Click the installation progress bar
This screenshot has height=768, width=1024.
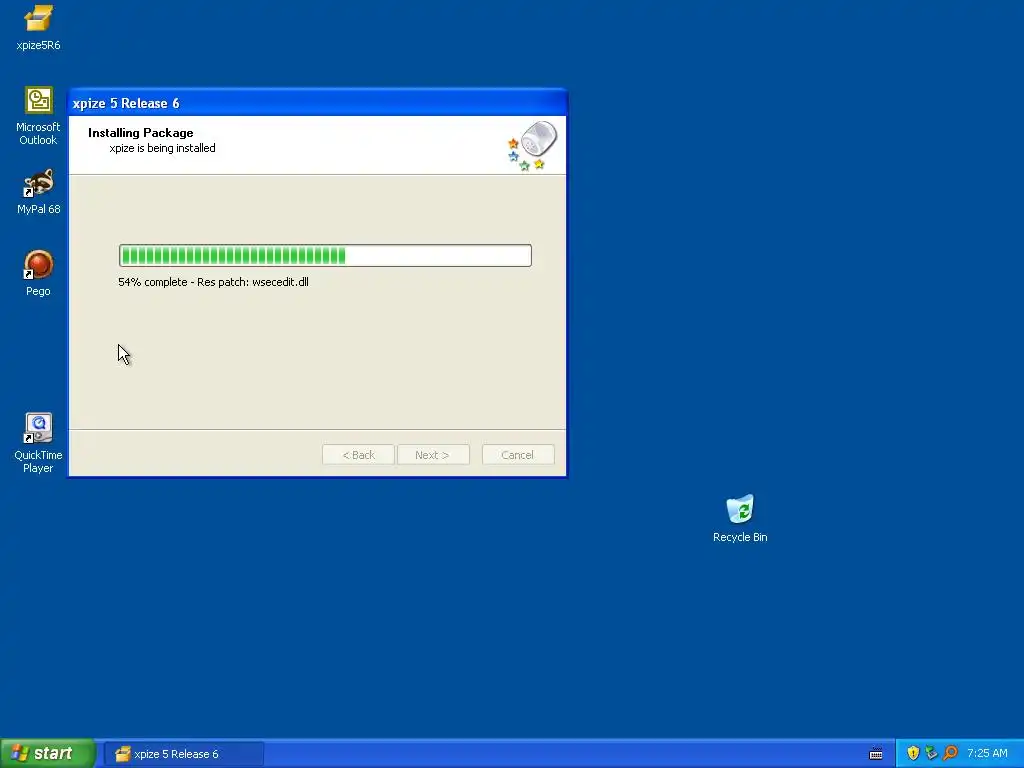click(325, 255)
